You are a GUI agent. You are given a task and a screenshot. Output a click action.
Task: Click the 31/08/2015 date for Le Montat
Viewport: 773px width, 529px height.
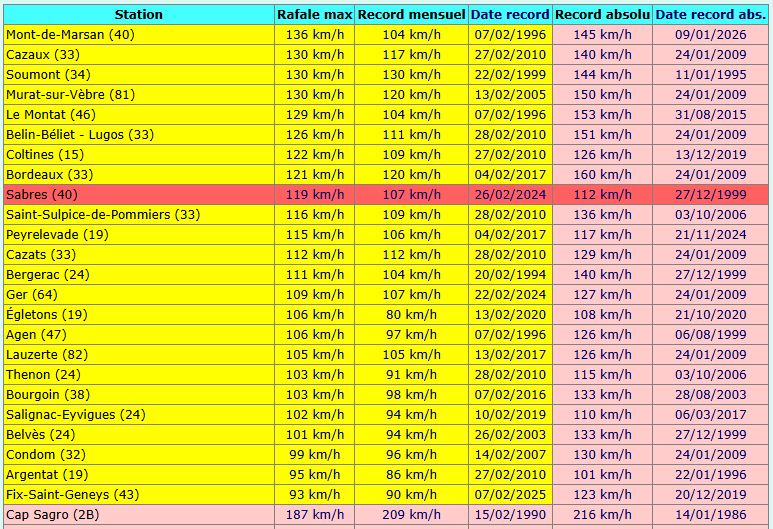(x=710, y=115)
